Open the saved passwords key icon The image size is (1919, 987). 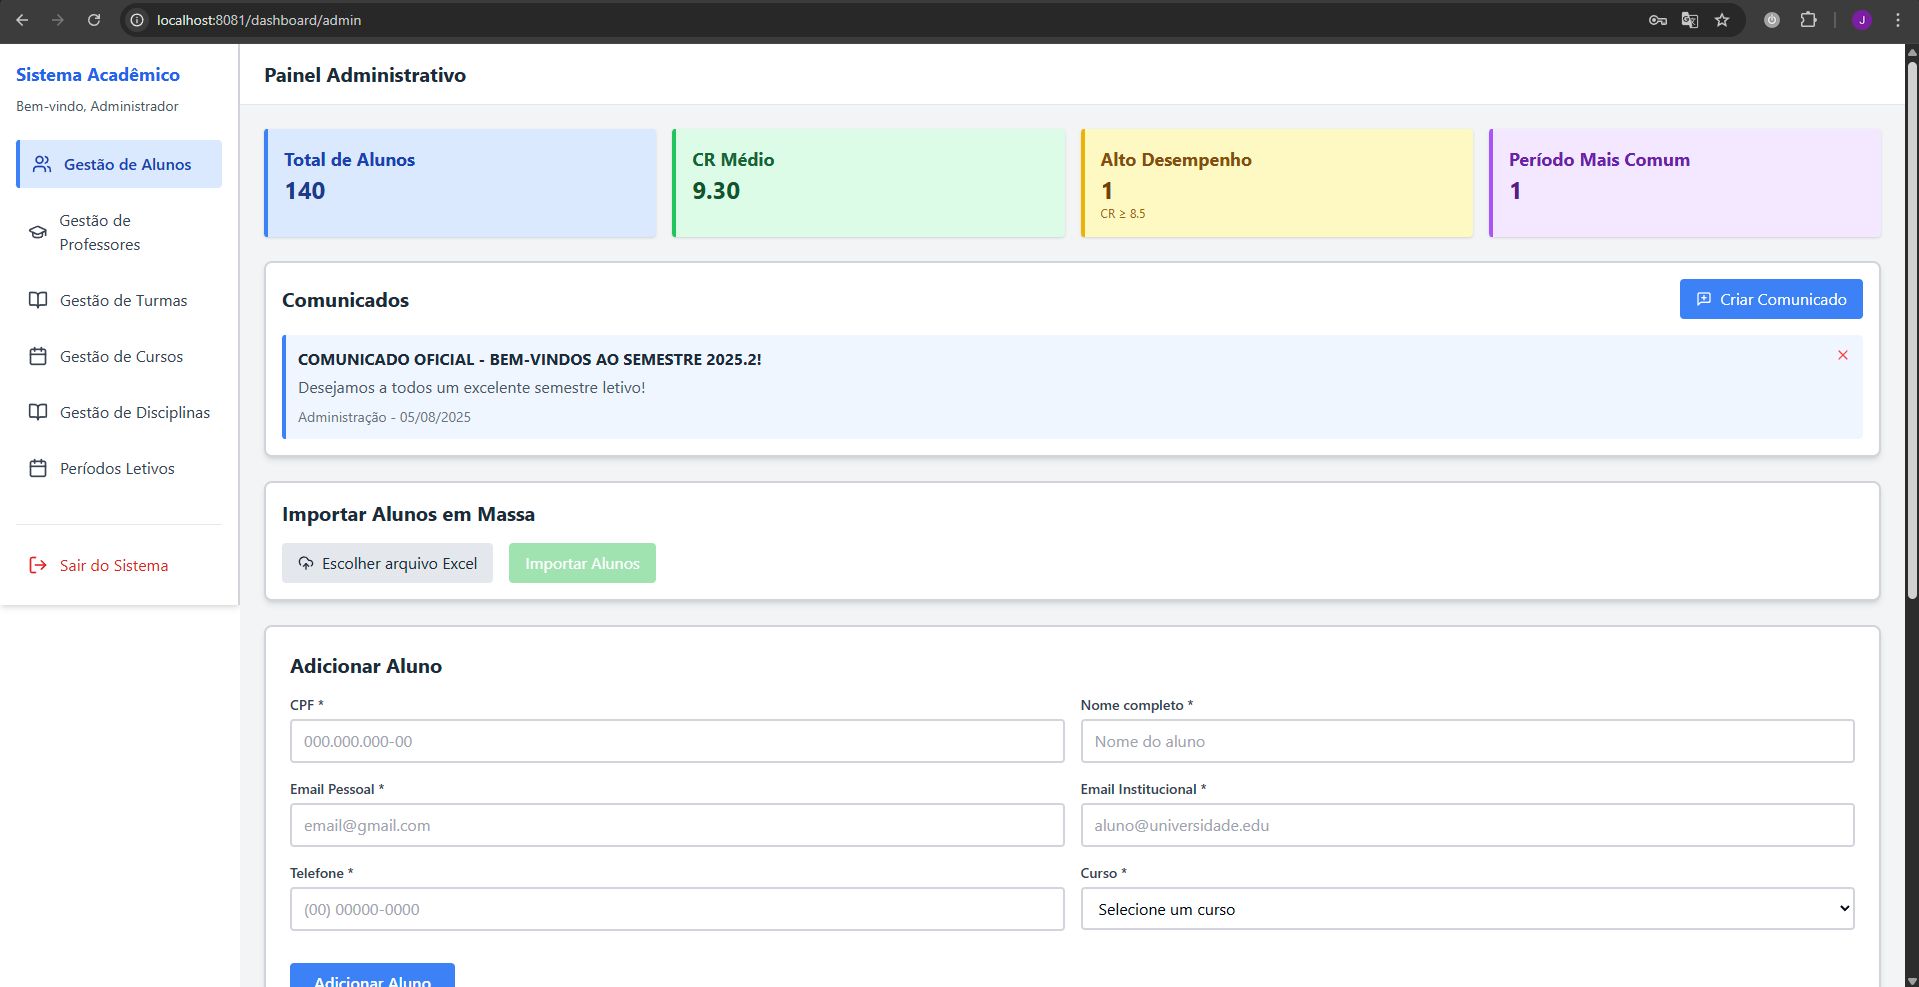1658,20
